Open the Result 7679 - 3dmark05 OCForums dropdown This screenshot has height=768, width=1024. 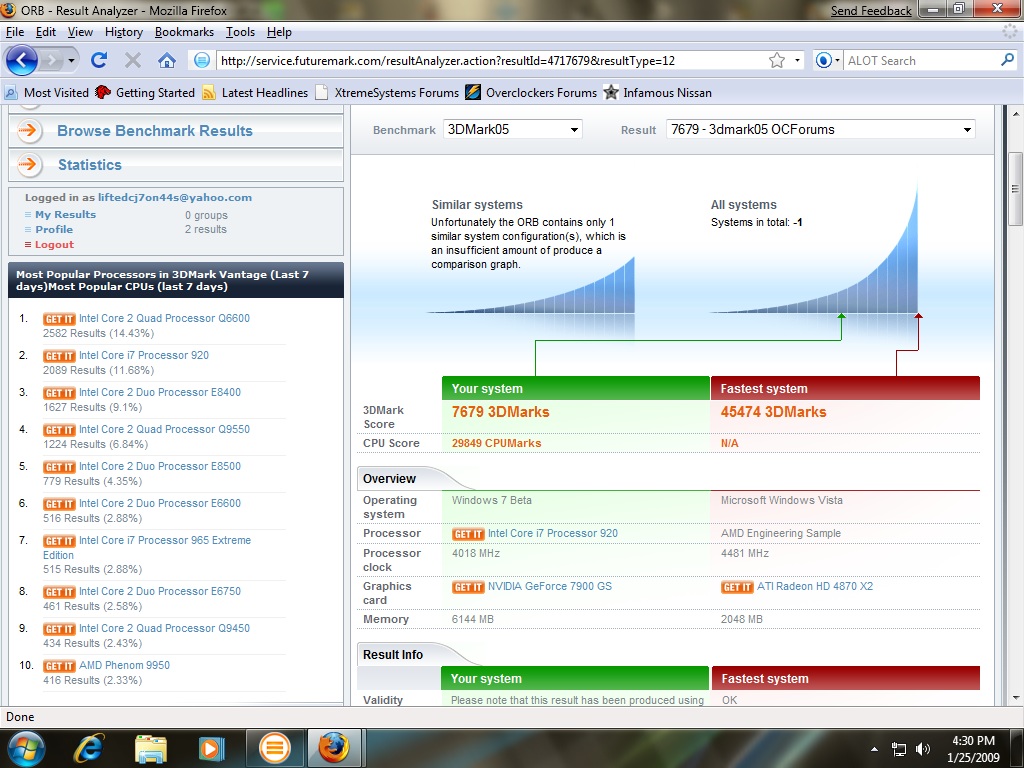coord(820,129)
